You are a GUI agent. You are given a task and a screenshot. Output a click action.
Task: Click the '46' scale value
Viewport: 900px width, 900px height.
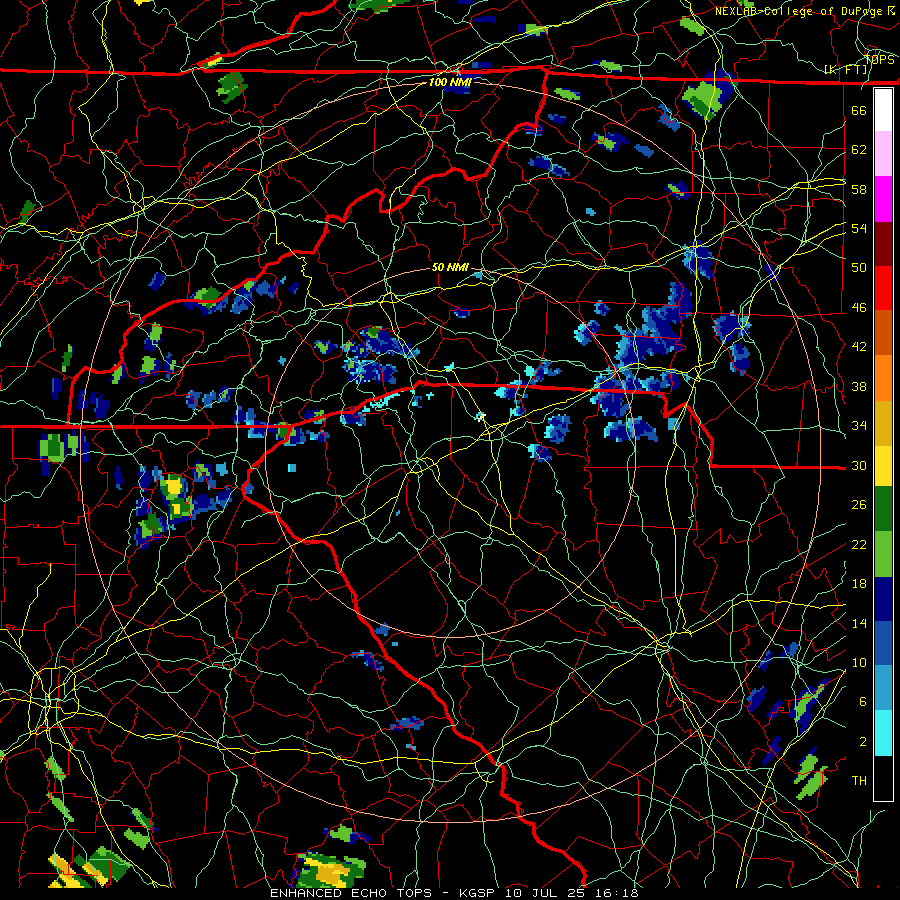[x=859, y=308]
